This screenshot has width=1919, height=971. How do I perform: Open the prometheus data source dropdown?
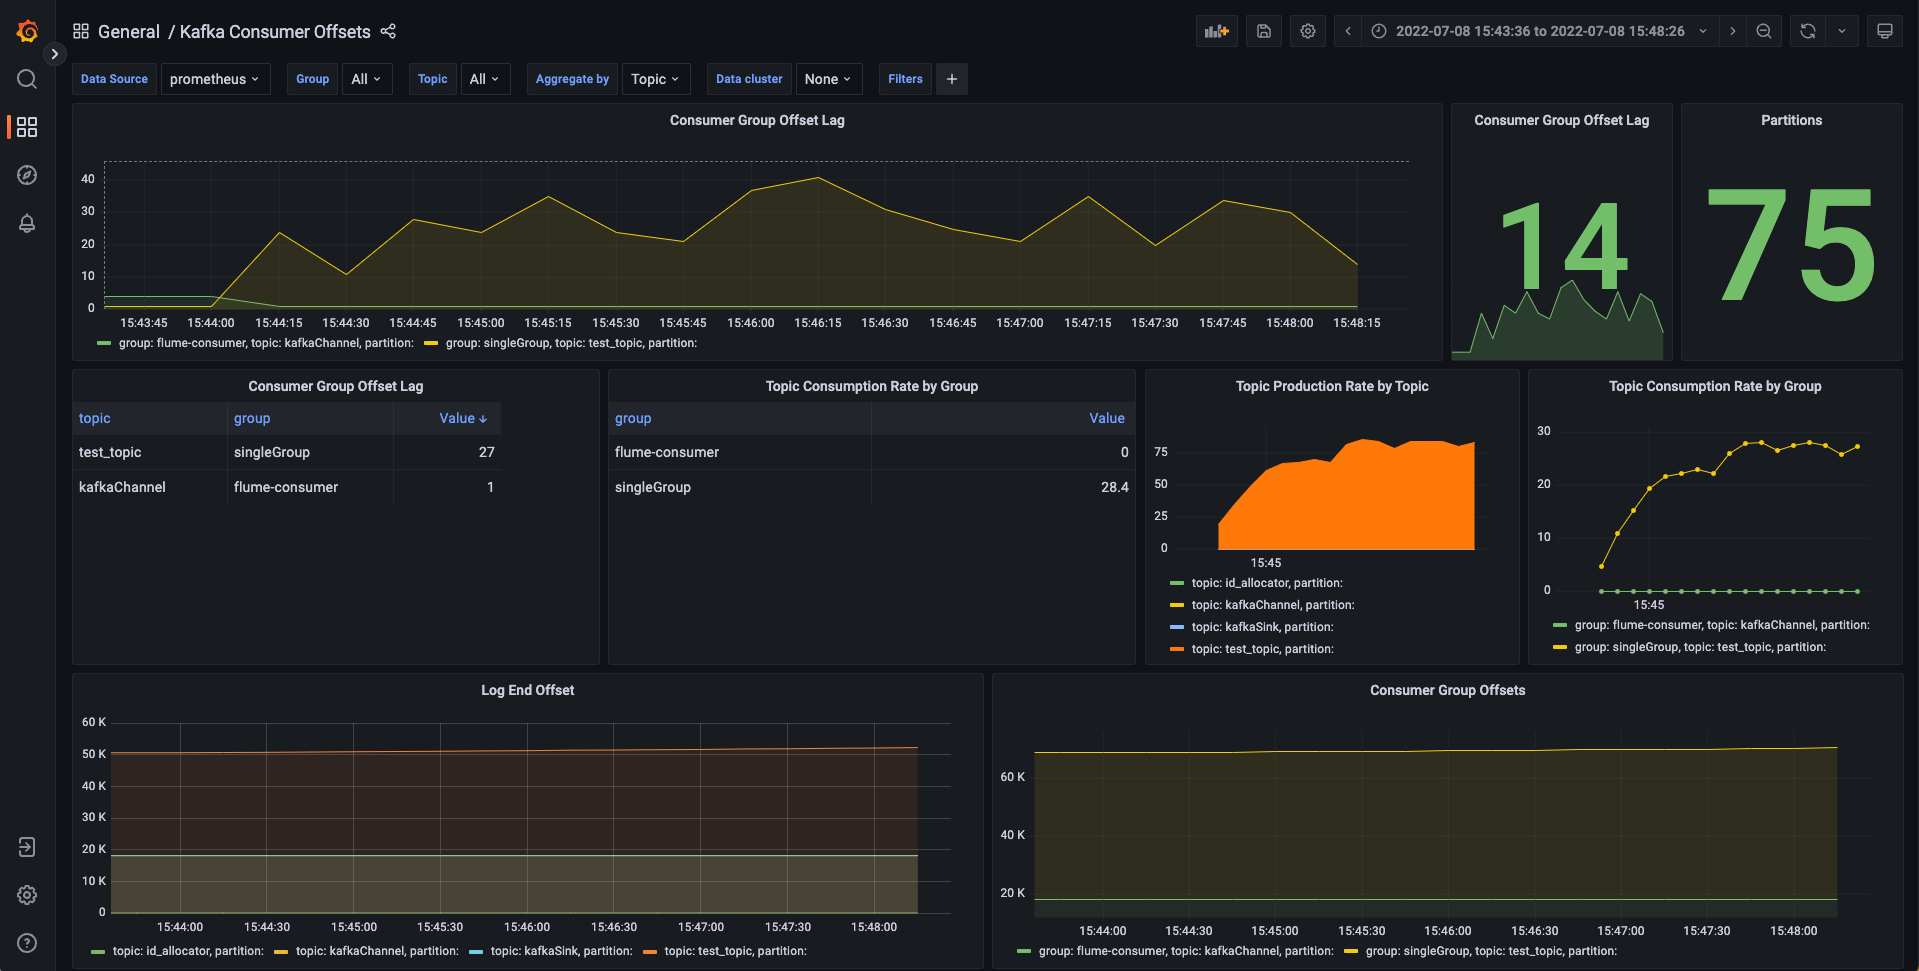[x=215, y=79]
